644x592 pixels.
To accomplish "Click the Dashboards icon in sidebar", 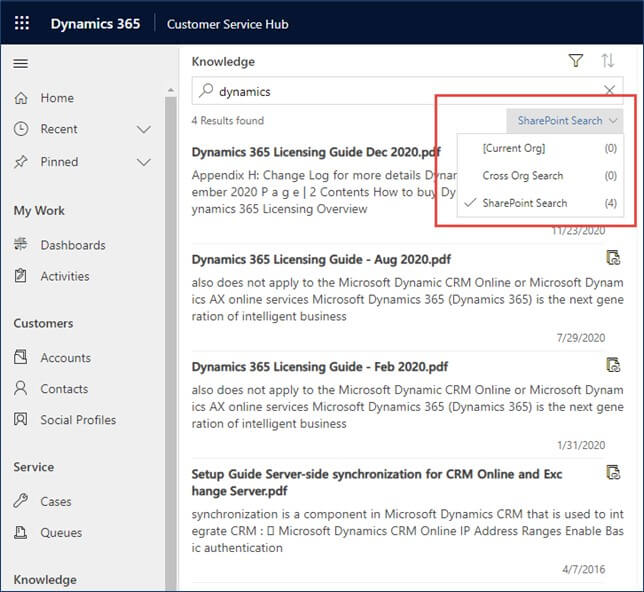I will [21, 244].
